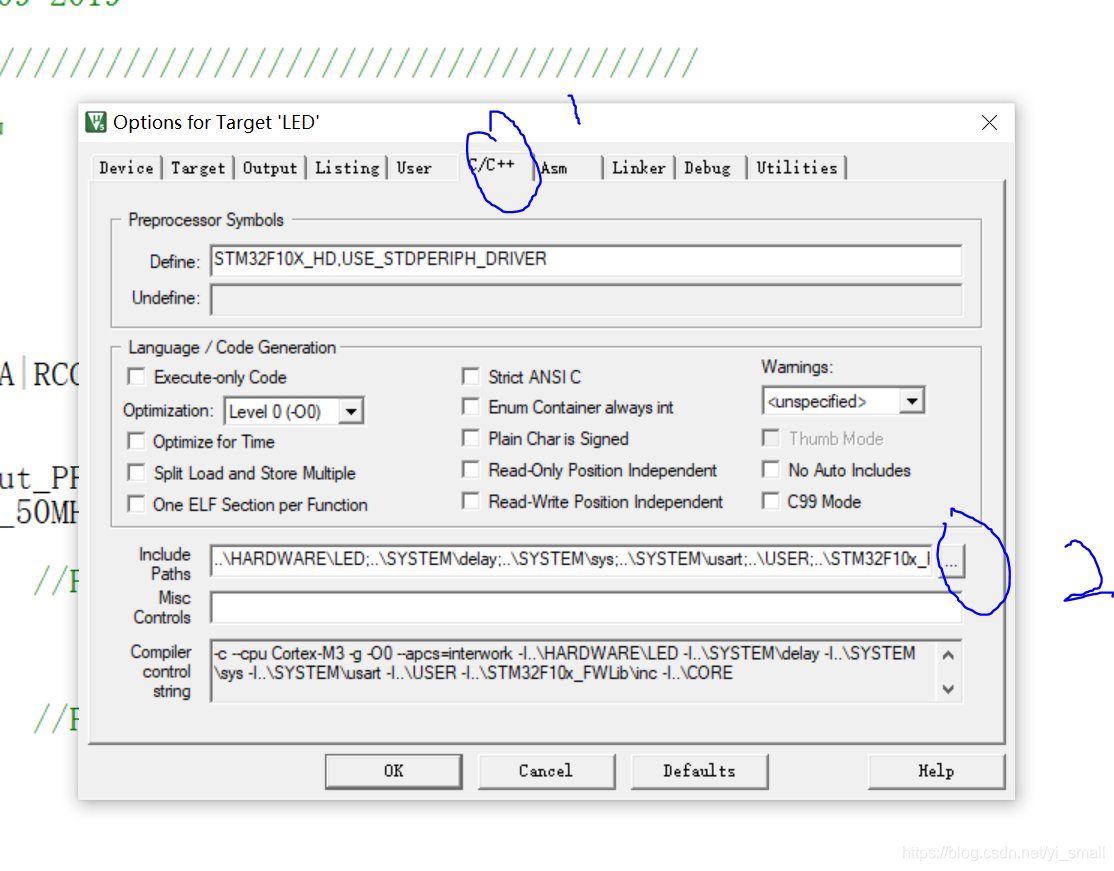Open Include Paths browse button
1114x871 pixels.
[x=951, y=561]
